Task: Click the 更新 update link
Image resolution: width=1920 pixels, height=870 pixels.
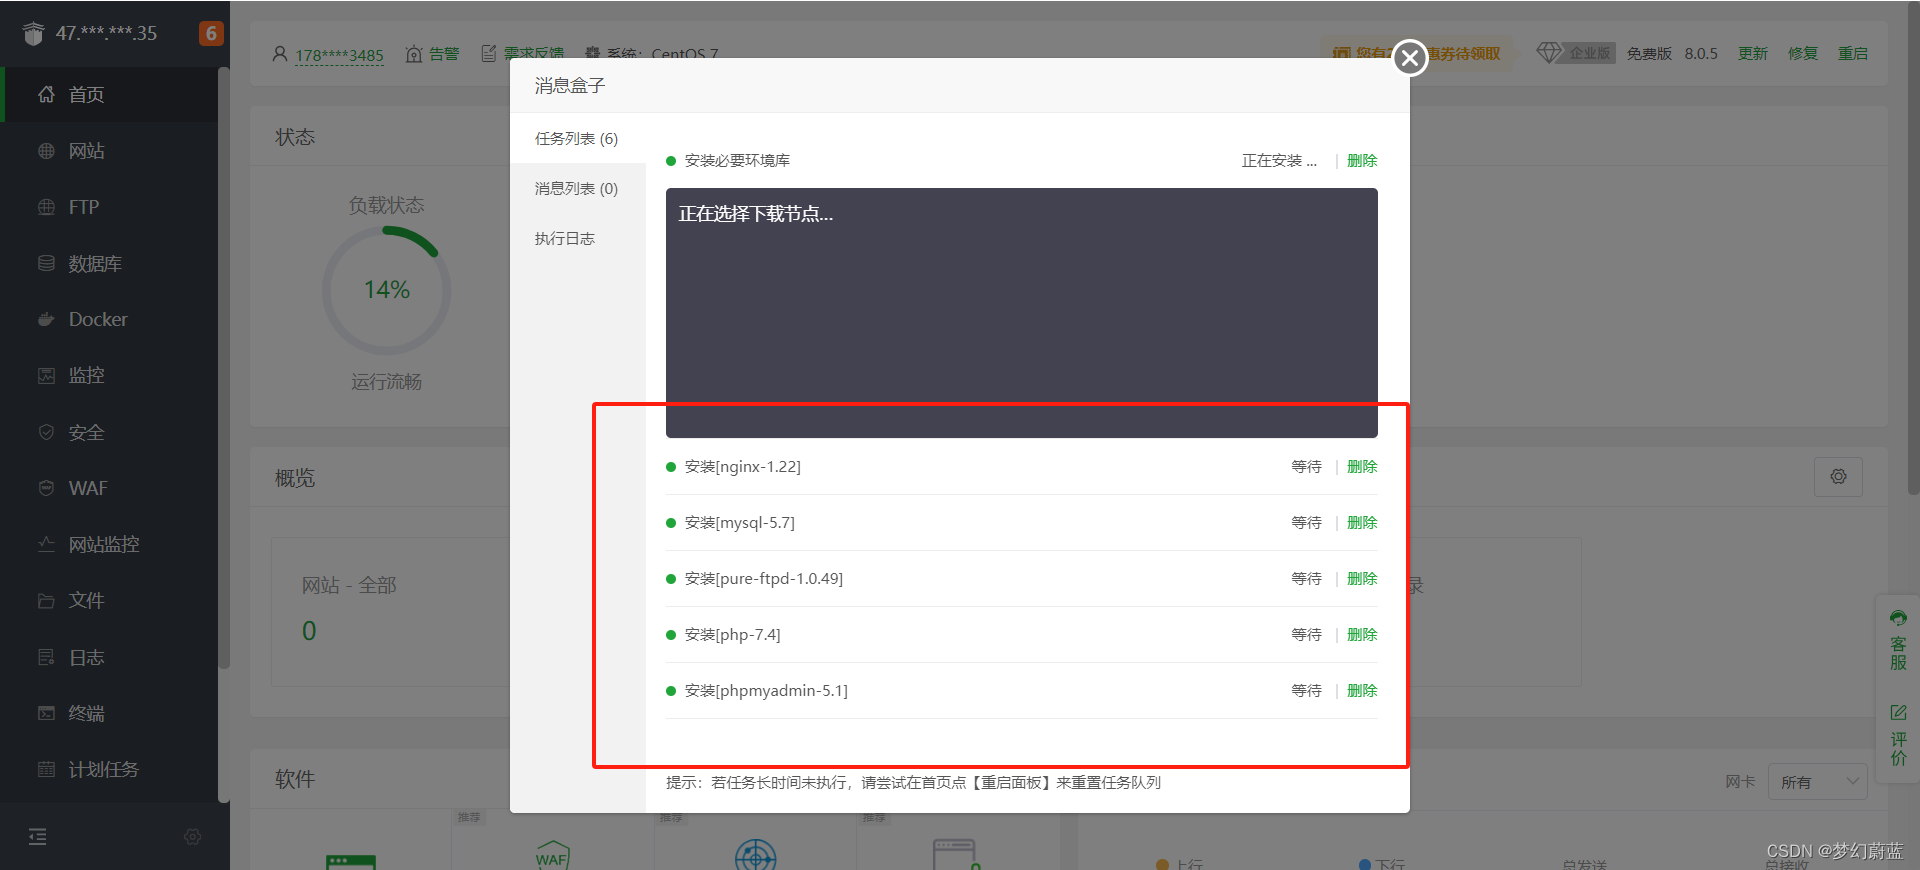Action: click(x=1753, y=54)
